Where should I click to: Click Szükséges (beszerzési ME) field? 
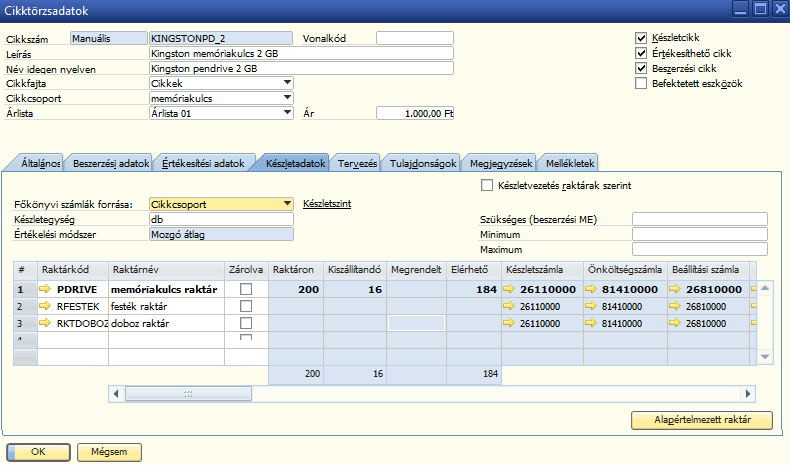700,219
